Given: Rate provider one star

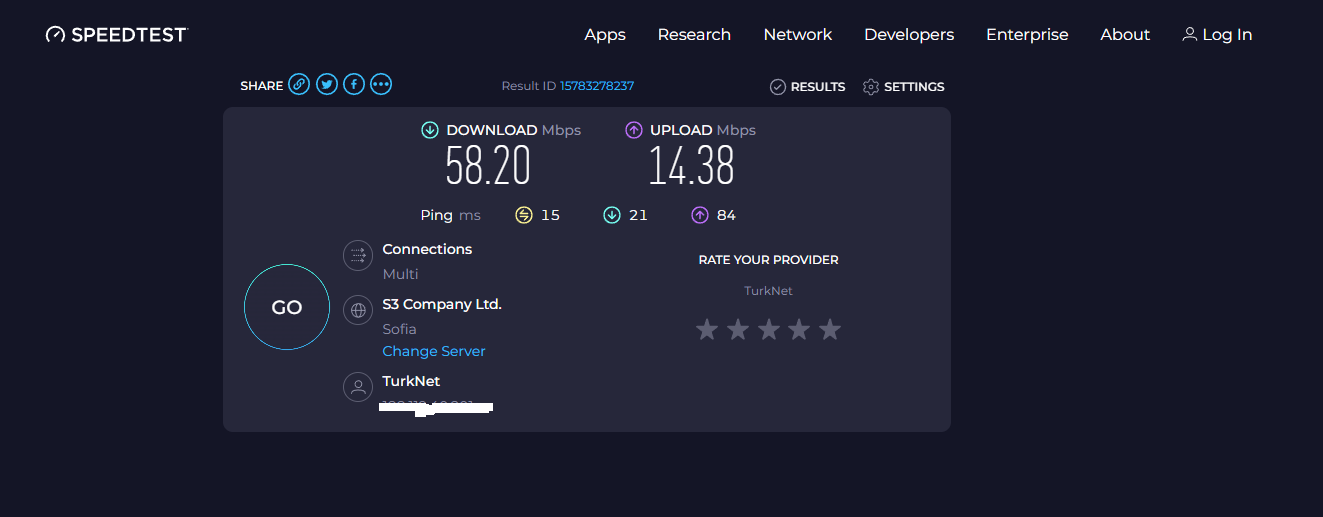Looking at the screenshot, I should click(x=707, y=329).
